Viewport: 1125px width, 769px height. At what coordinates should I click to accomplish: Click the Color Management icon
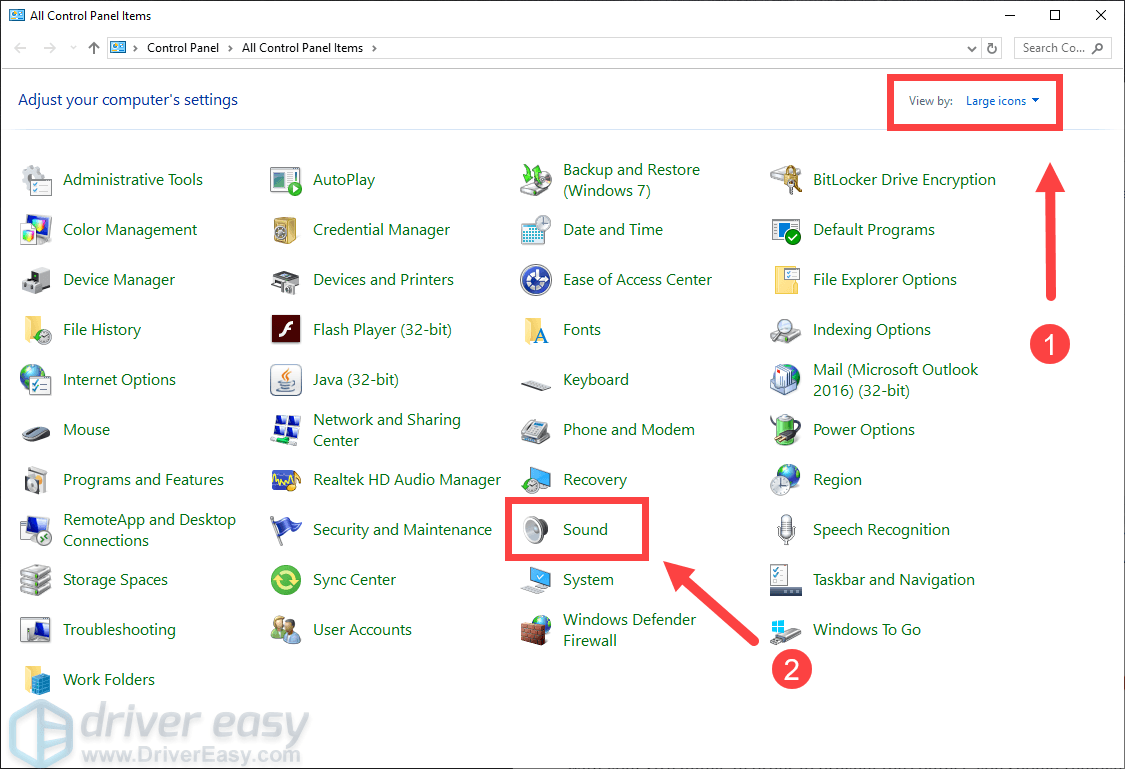coord(36,230)
